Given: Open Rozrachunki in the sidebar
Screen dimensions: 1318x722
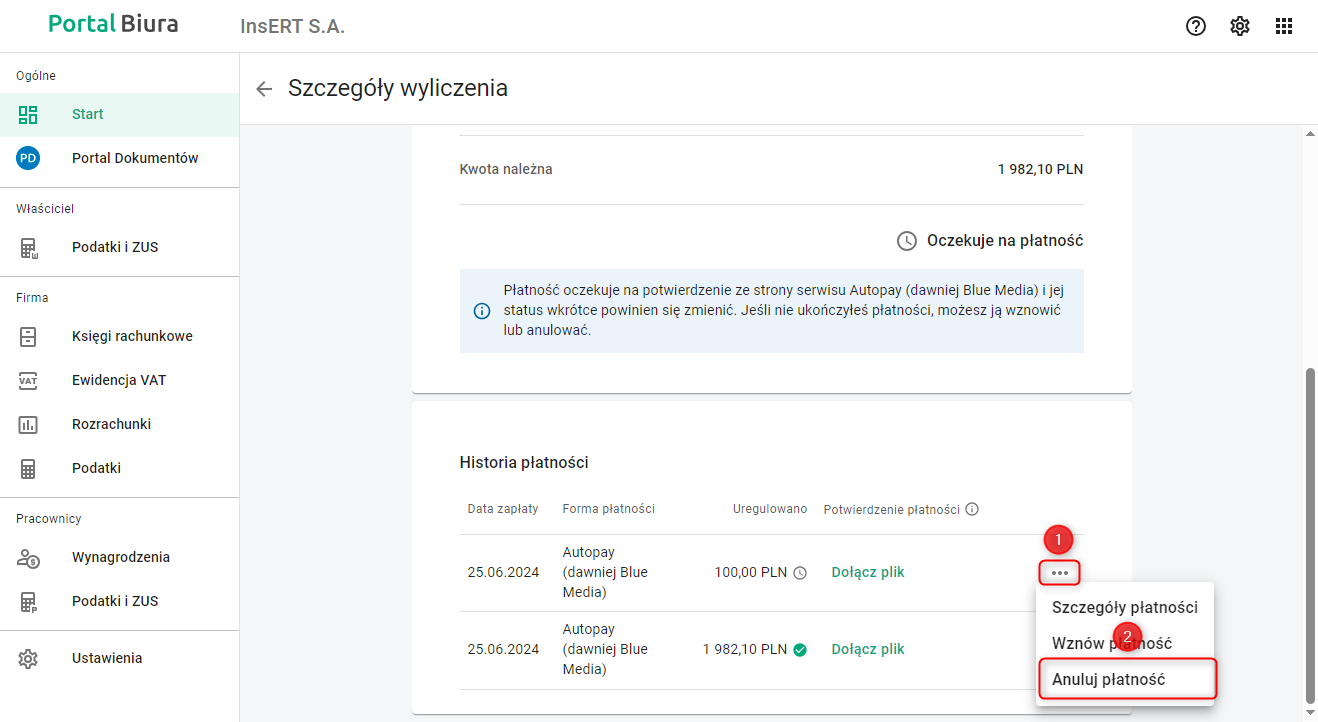Looking at the screenshot, I should [x=111, y=424].
